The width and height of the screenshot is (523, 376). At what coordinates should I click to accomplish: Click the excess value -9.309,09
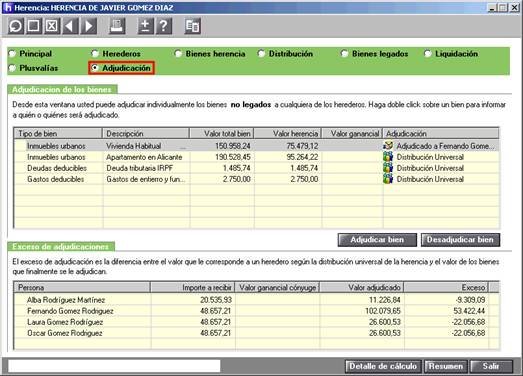470,300
